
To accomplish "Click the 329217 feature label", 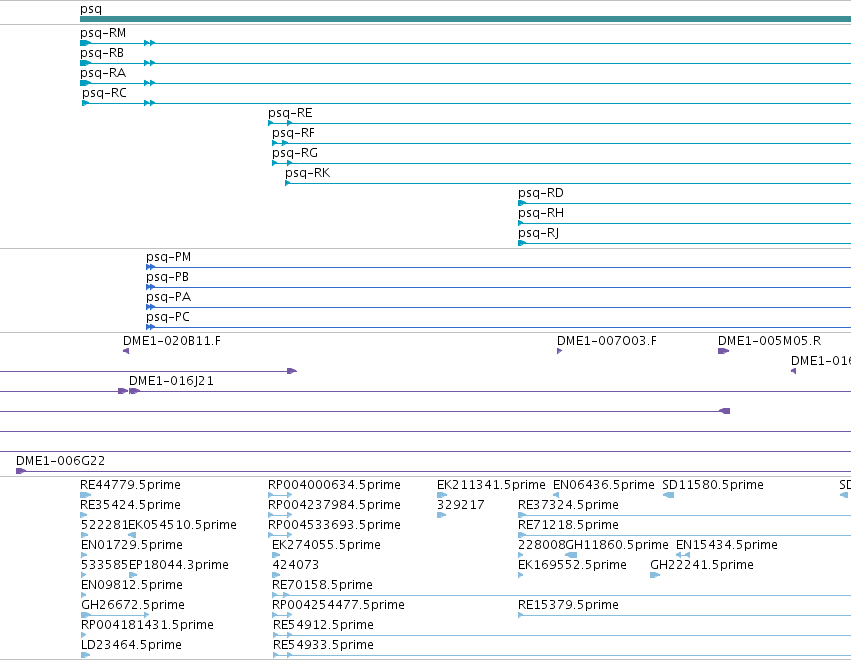I will 461,505.
